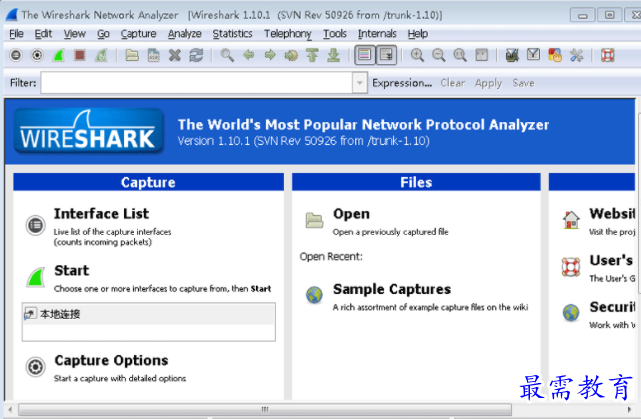Screen dimensions: 641x419
Task: Find a packet with magnifier icon
Action: (x=227, y=55)
